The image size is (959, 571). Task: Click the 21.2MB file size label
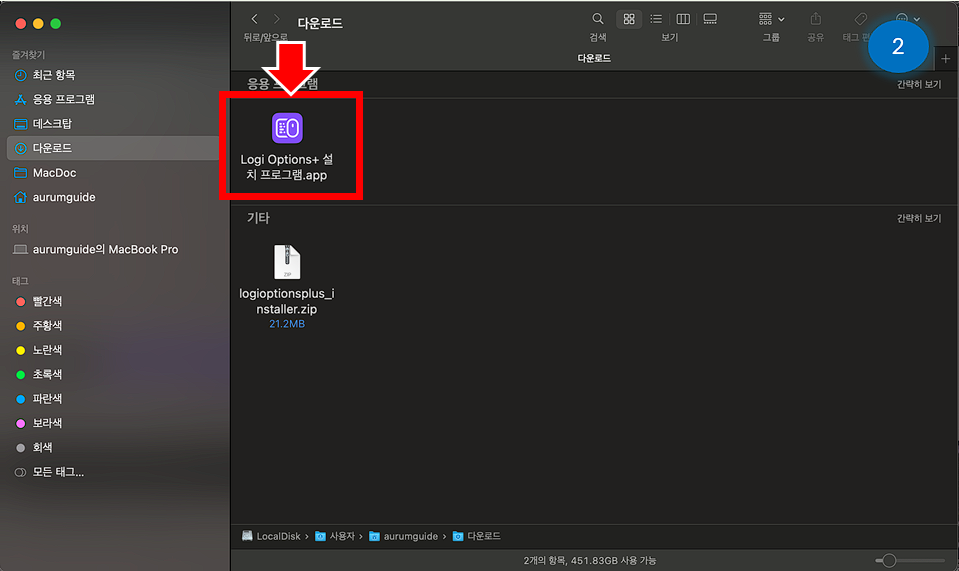287,324
